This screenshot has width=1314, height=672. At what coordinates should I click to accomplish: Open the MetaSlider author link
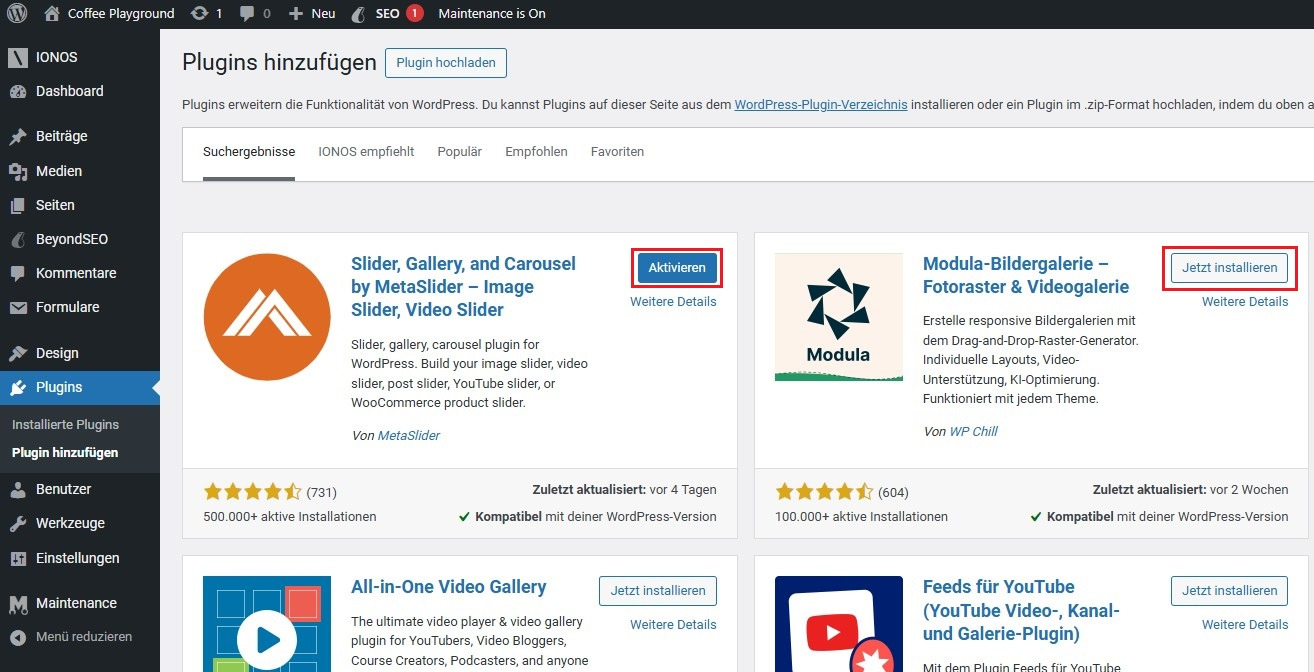click(x=408, y=435)
